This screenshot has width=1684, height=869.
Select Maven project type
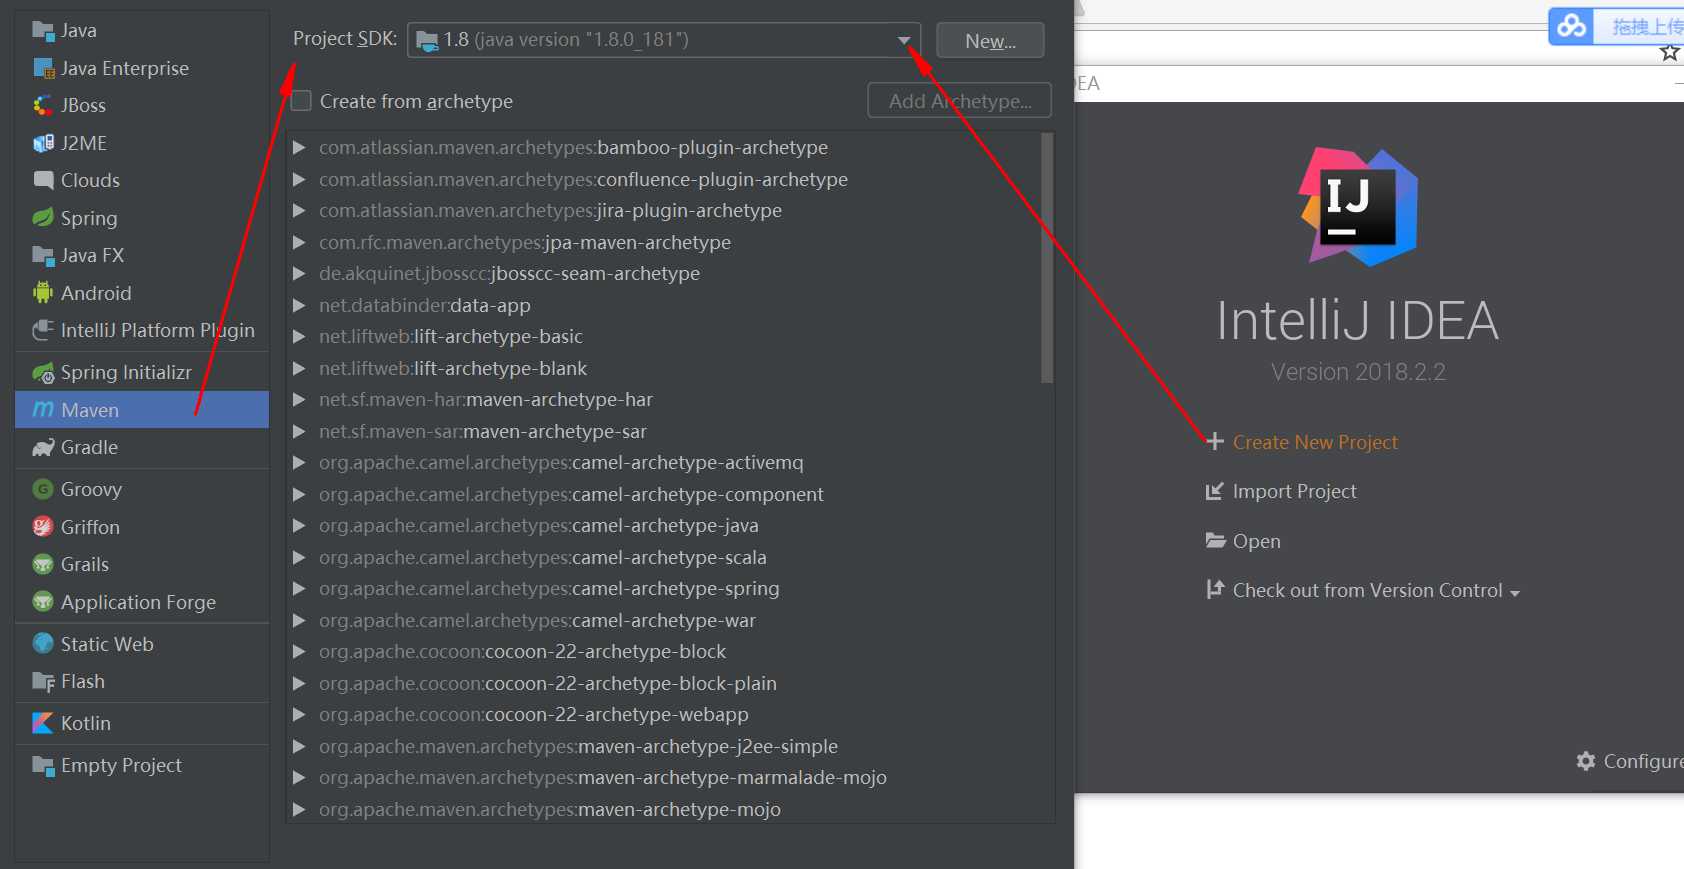(142, 410)
